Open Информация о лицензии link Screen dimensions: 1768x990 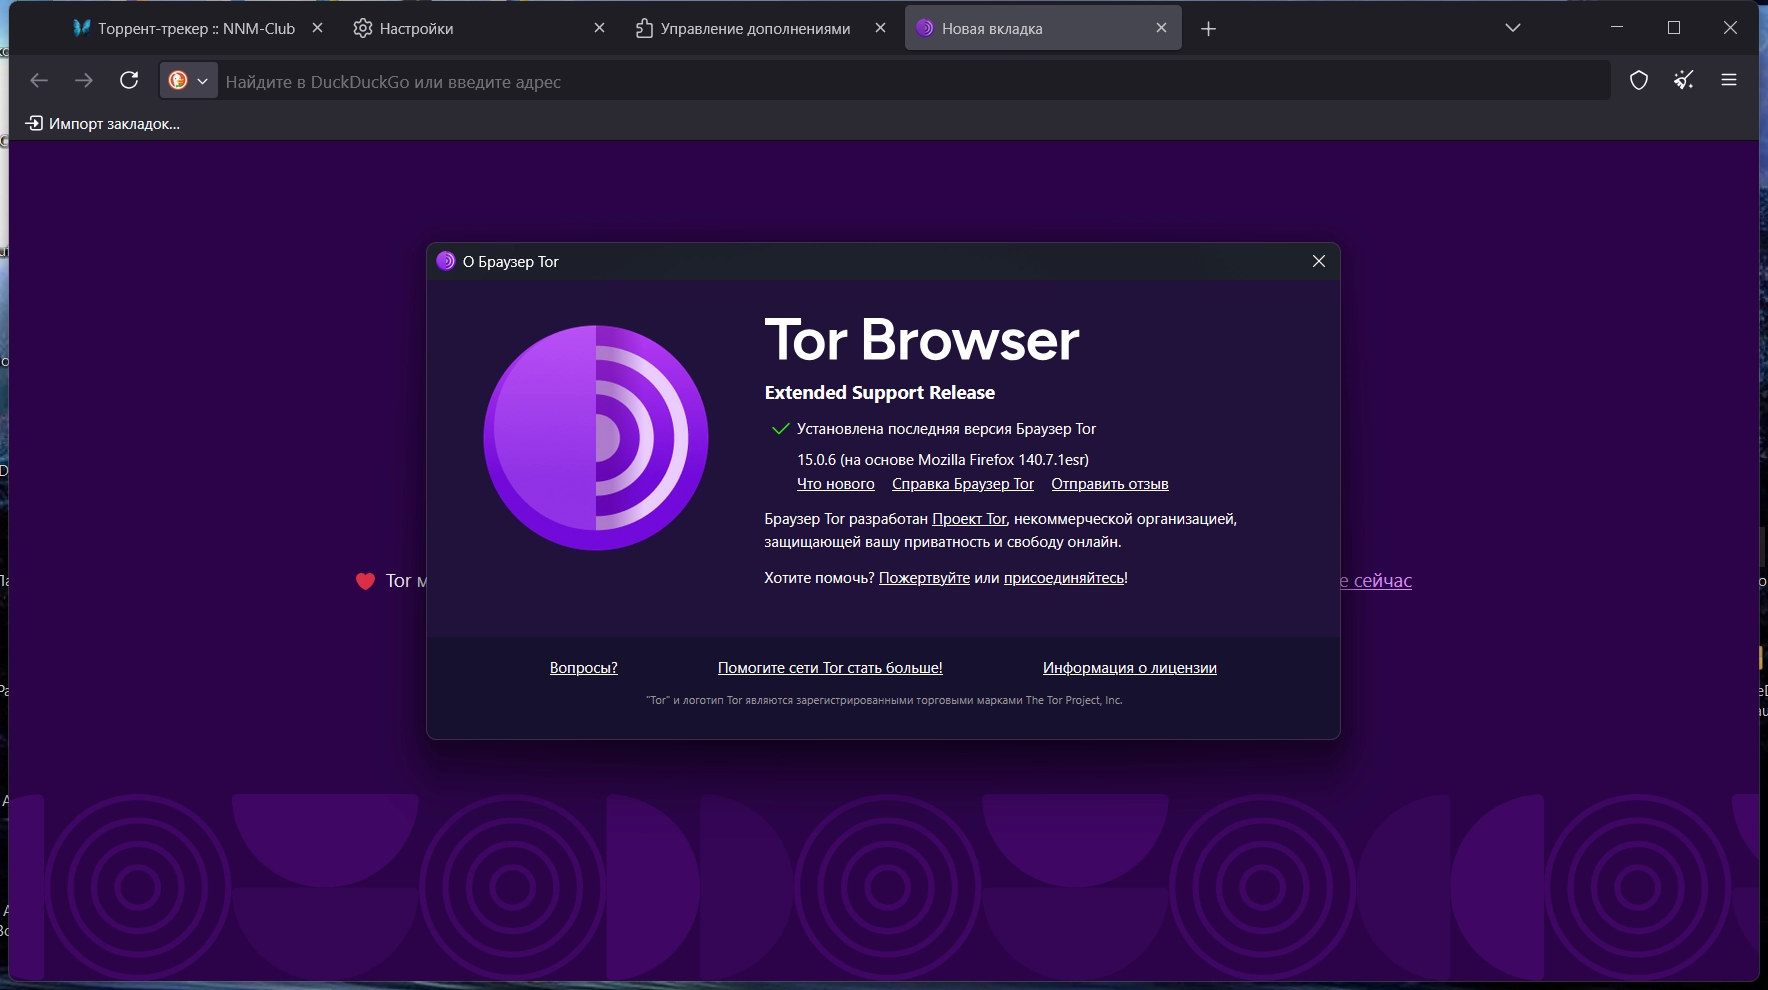[x=1130, y=668]
